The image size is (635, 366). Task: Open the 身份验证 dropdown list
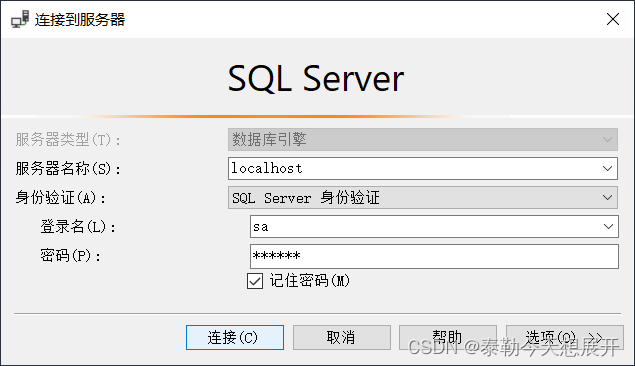[423, 198]
